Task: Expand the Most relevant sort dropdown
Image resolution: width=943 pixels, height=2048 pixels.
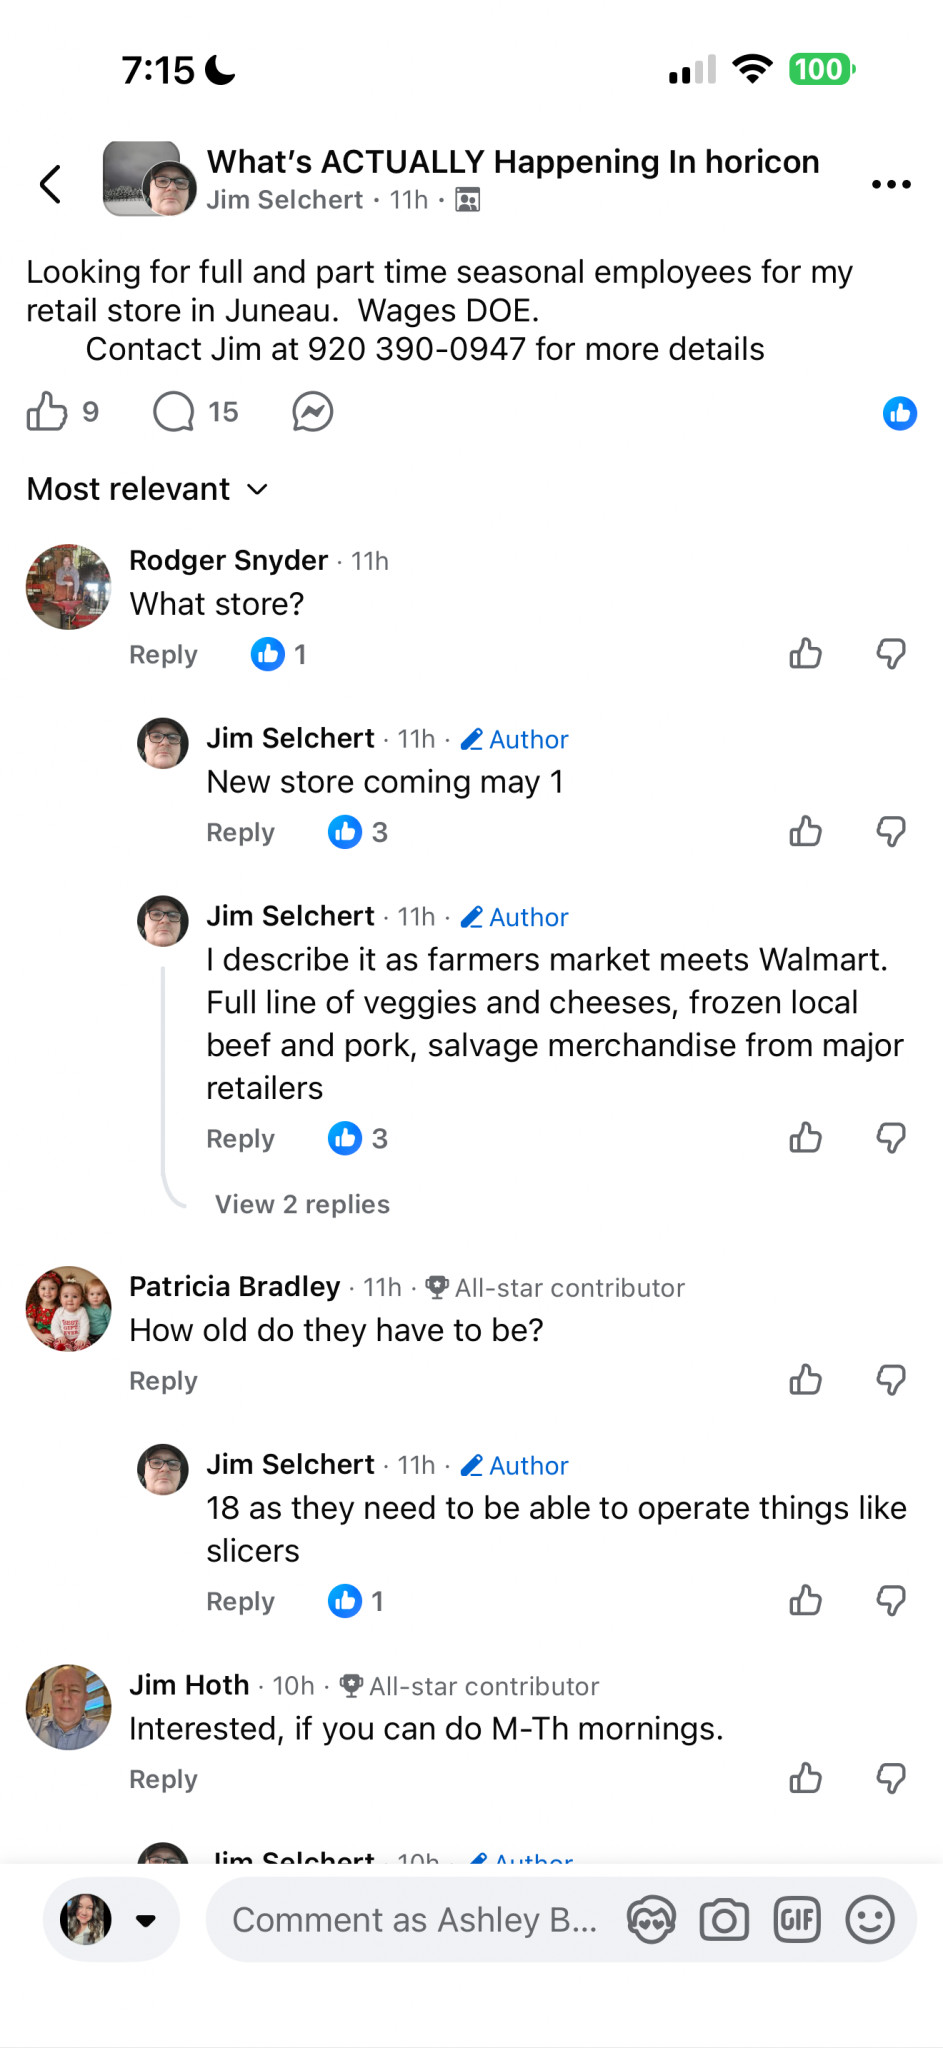Action: click(x=148, y=489)
